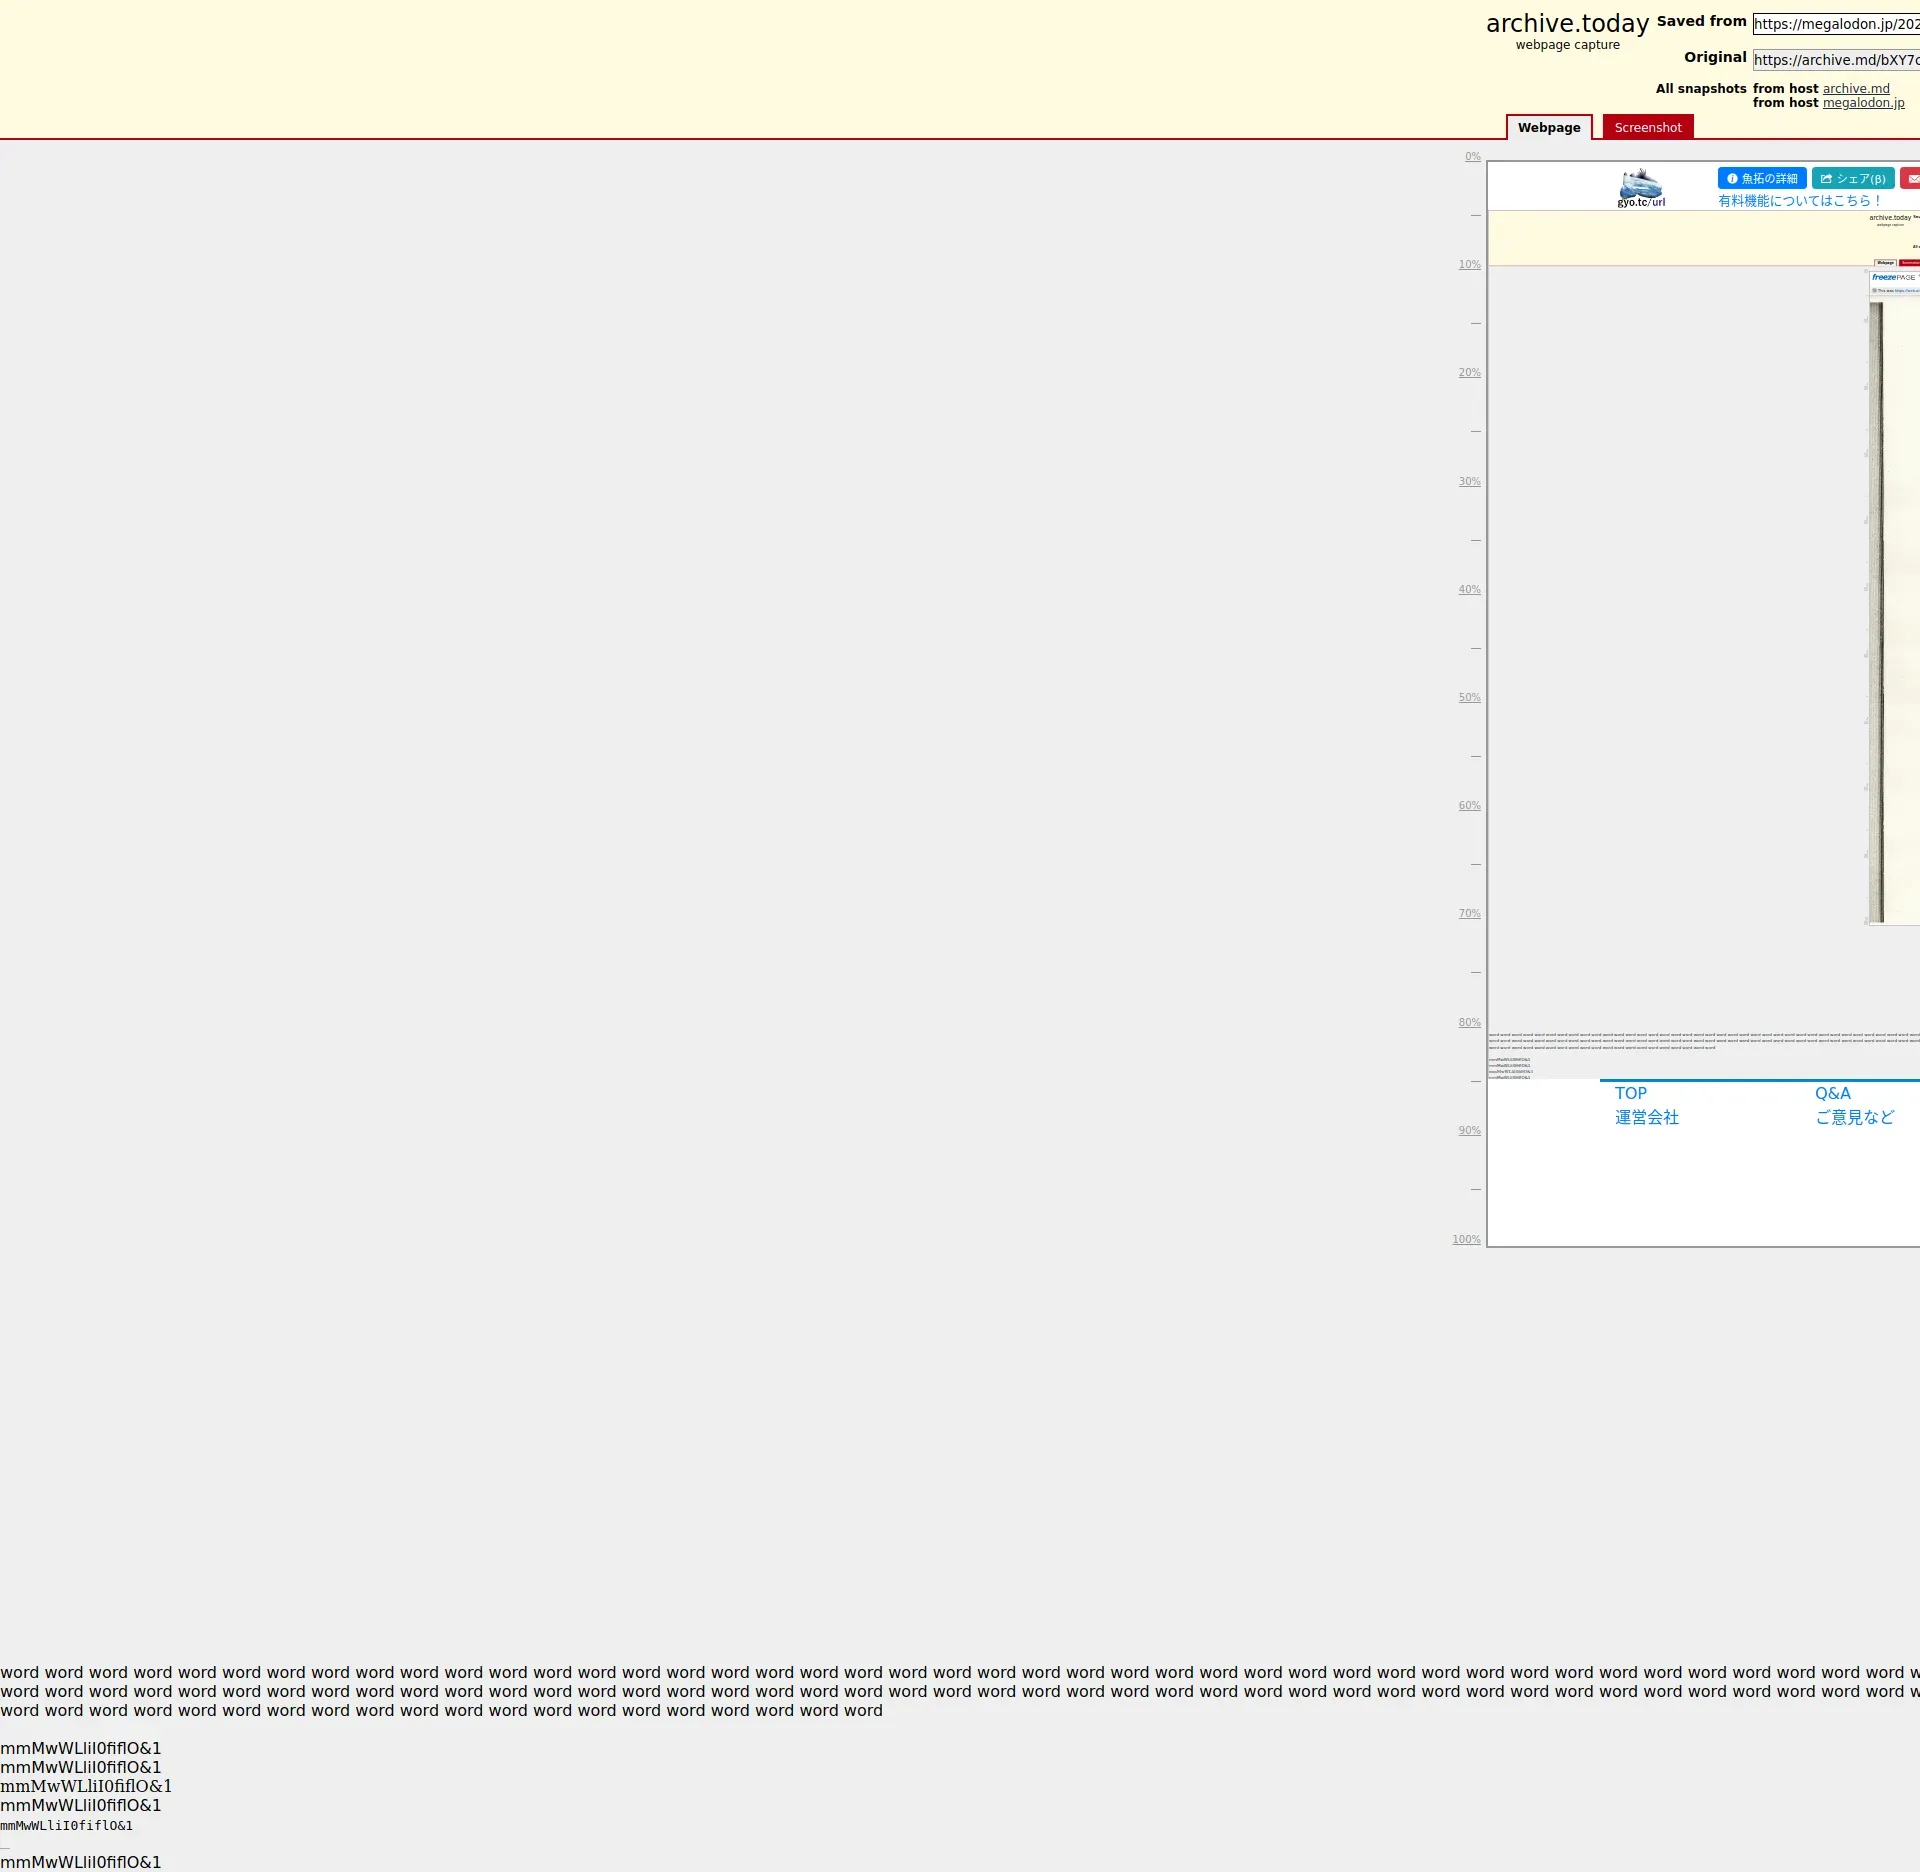The image size is (1920, 1872).
Task: Open the archive.md host snapshots link
Action: tap(1855, 88)
